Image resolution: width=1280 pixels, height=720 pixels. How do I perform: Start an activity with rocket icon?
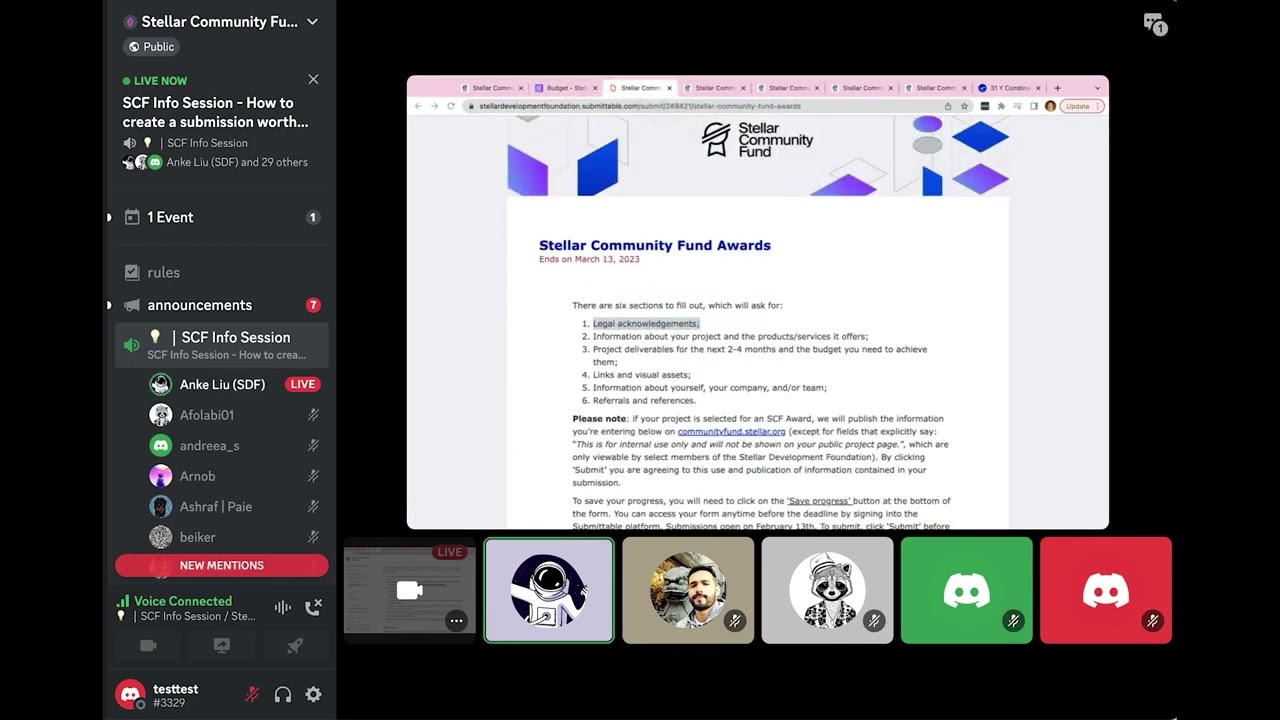(295, 646)
